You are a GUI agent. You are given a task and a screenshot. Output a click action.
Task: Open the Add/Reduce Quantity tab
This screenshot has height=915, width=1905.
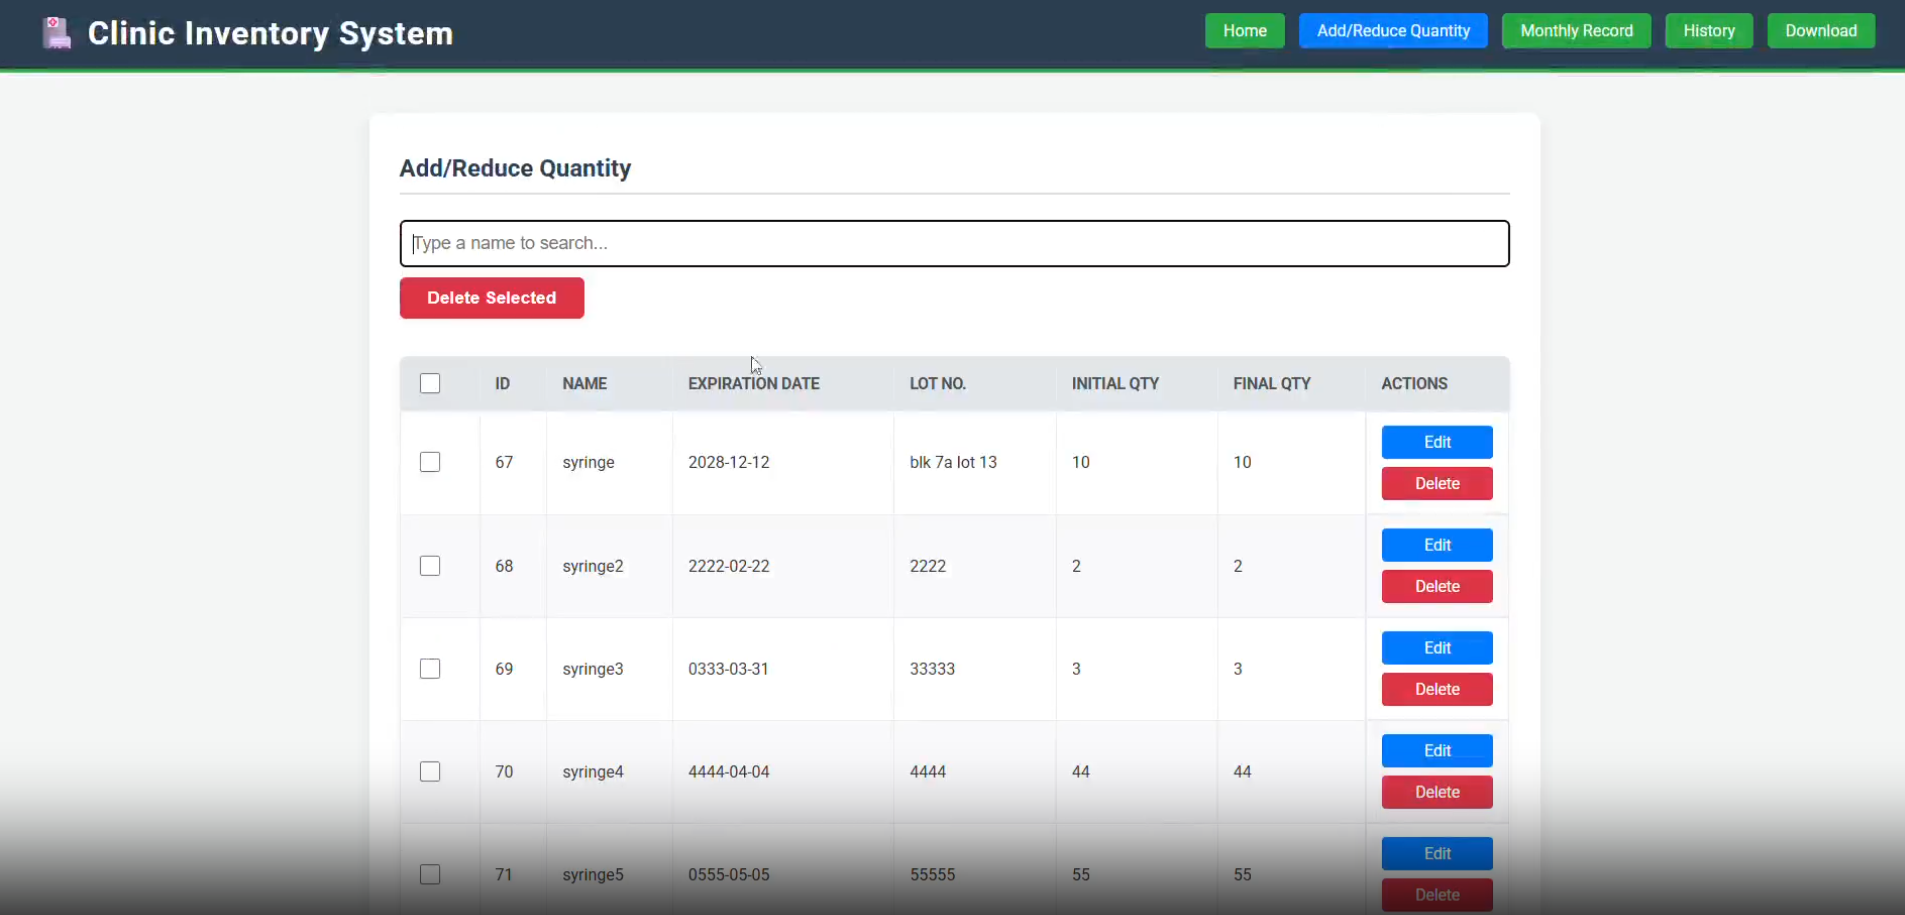[x=1392, y=31]
